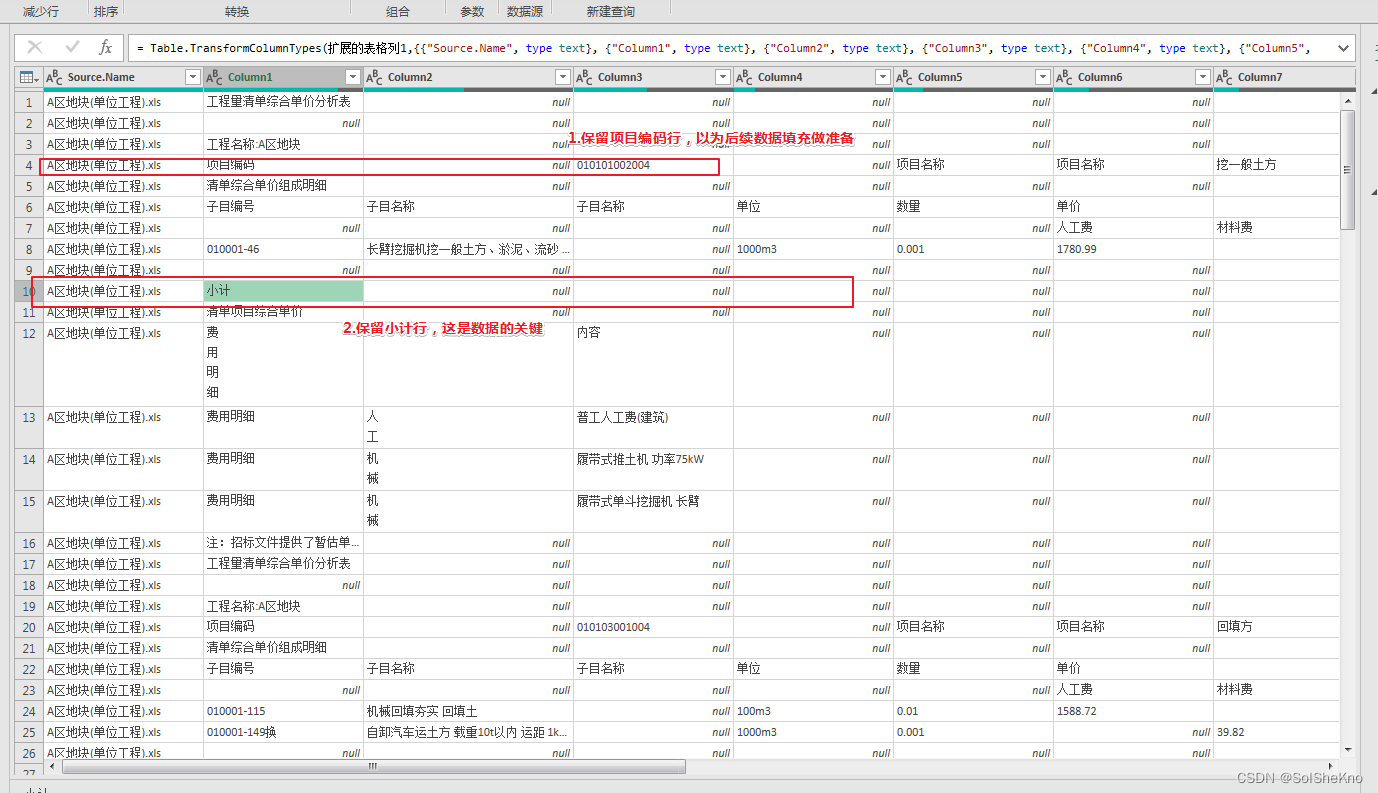The height and width of the screenshot is (793, 1378).
Task: Select the Column2 header label
Action: (410, 77)
